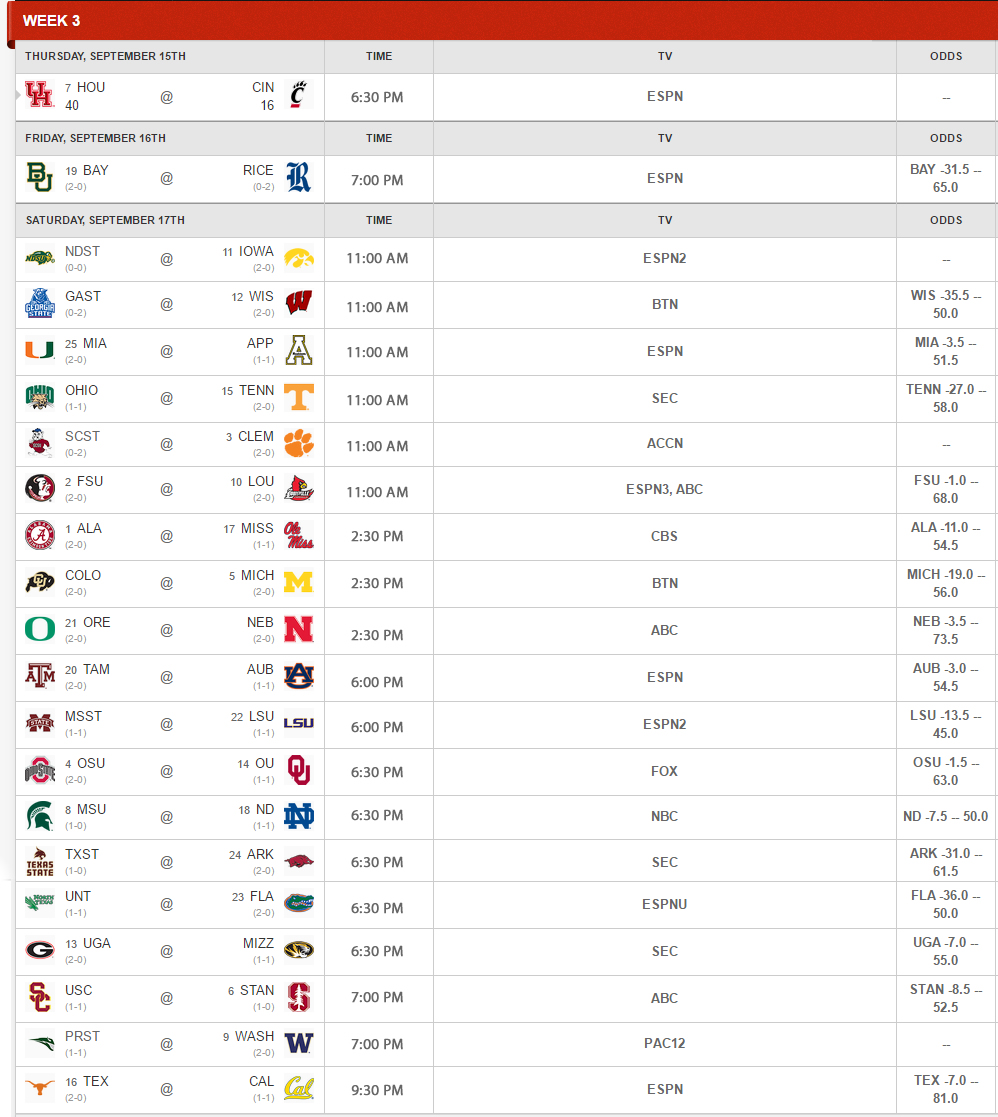Open the FSU team link
Screen dimensions: 998x1117
tap(90, 482)
